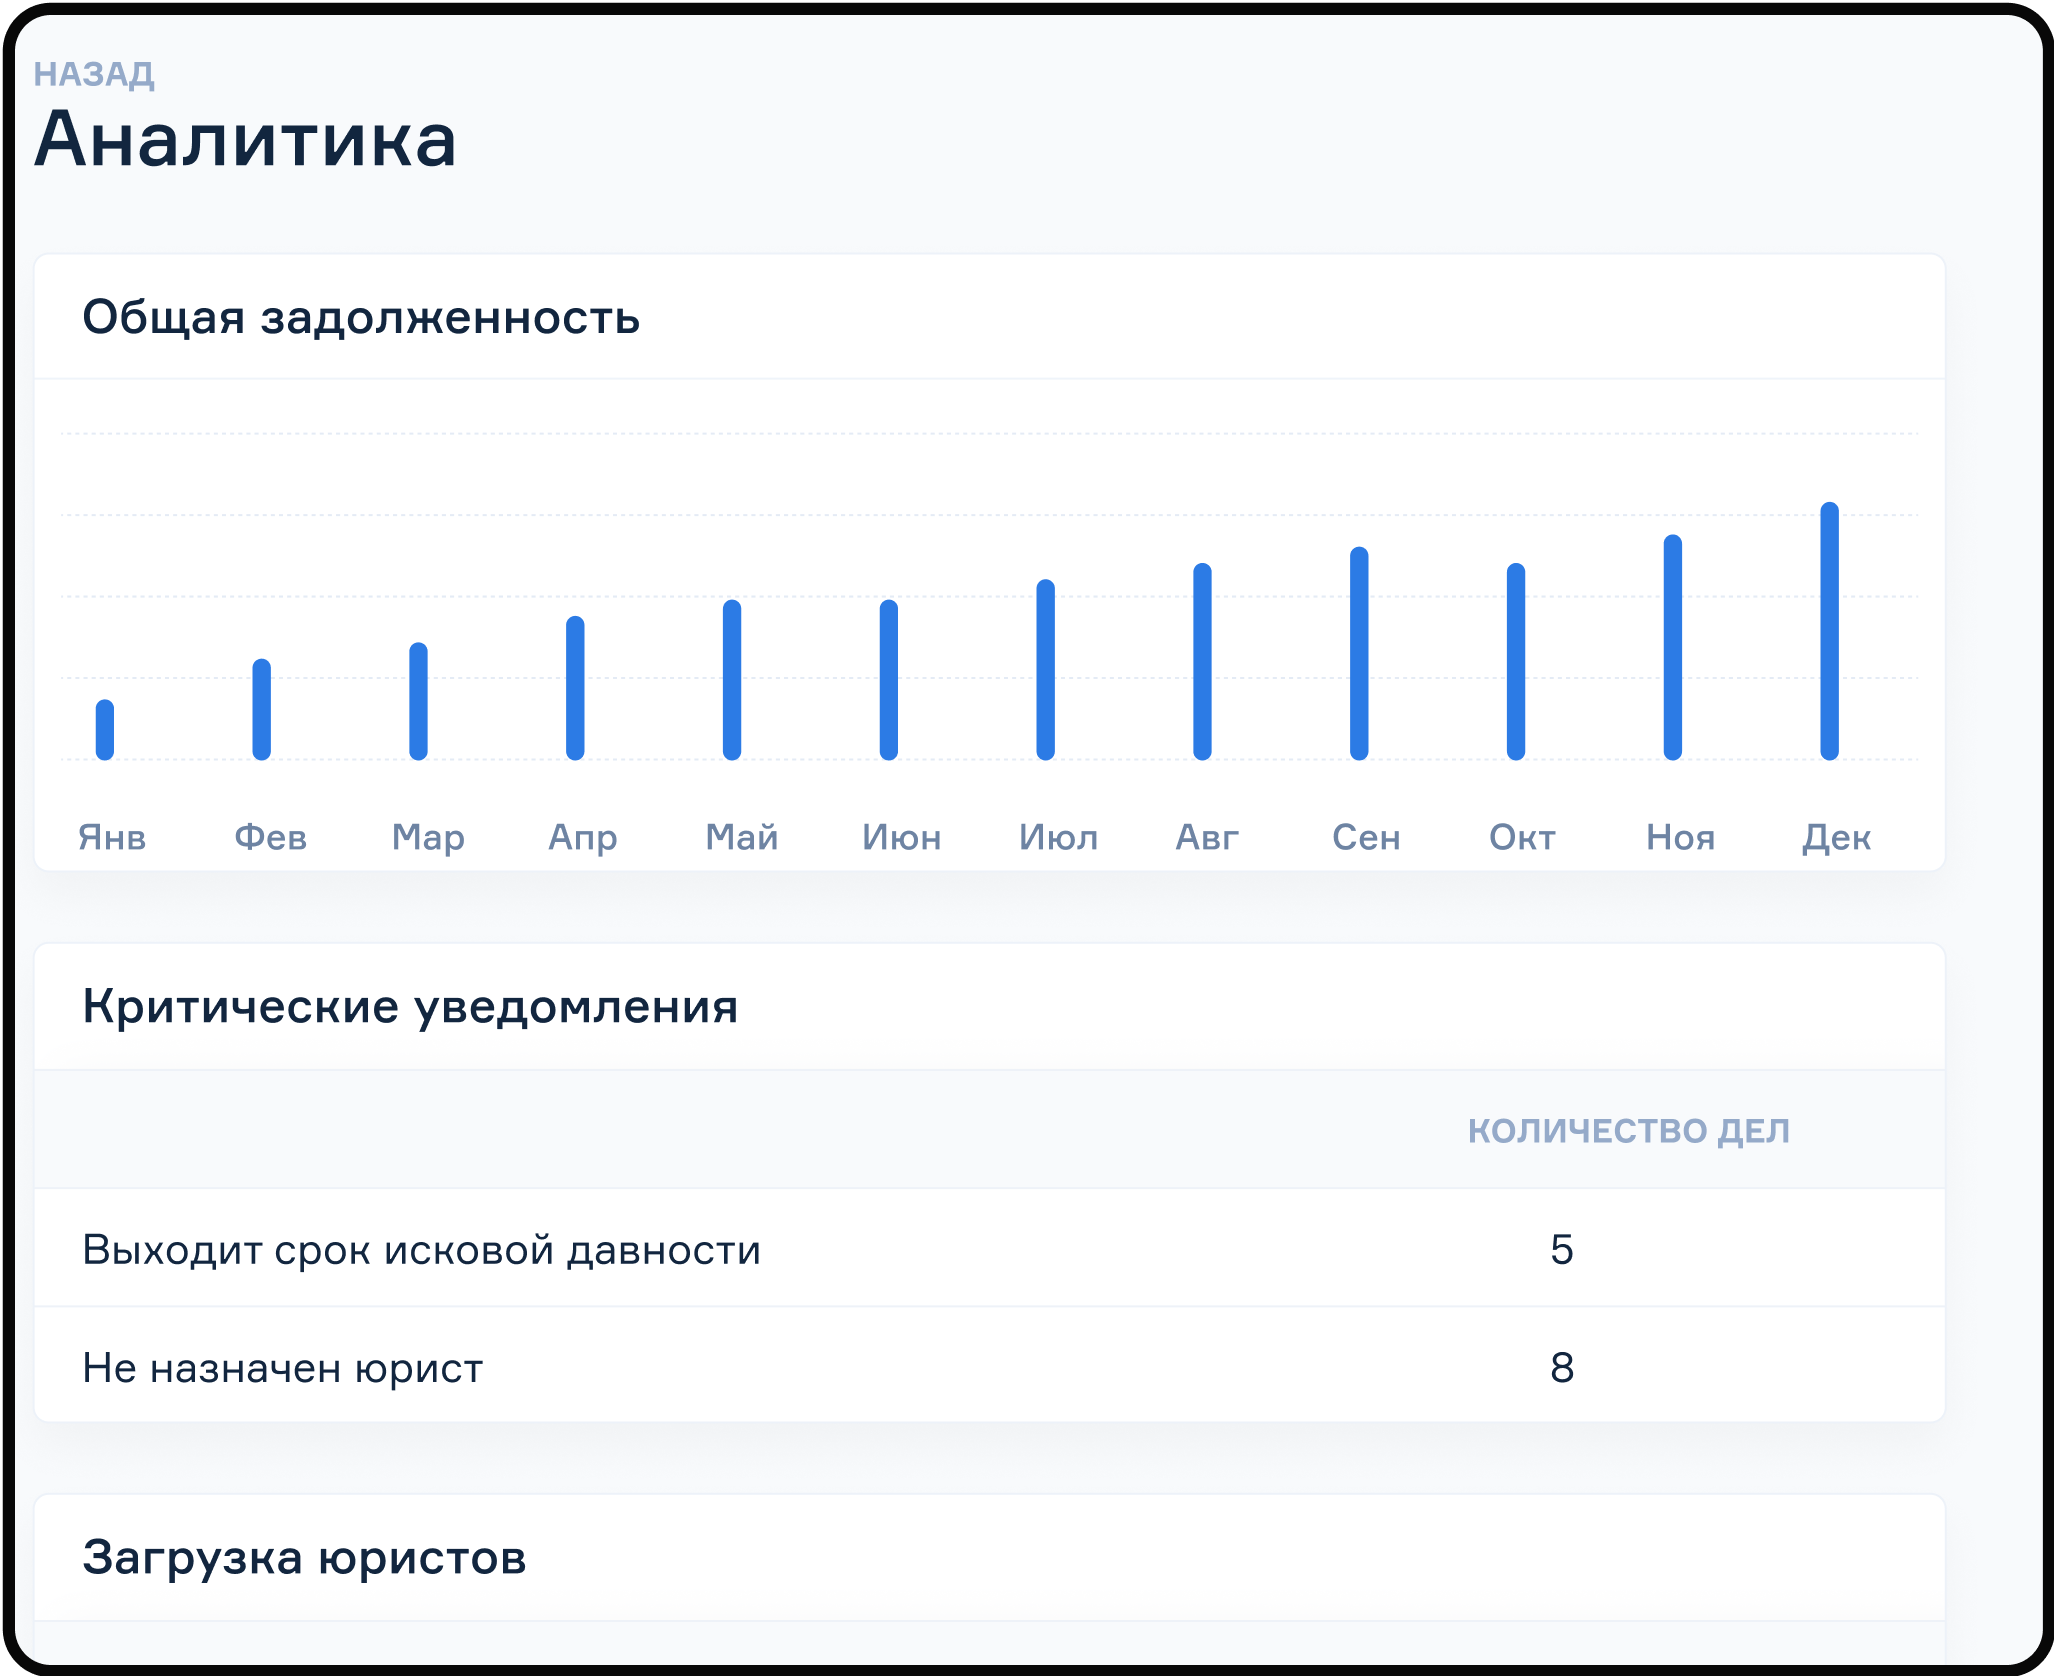Click the Авг bar in the chart
The image size is (2054, 1676).
(x=1203, y=661)
